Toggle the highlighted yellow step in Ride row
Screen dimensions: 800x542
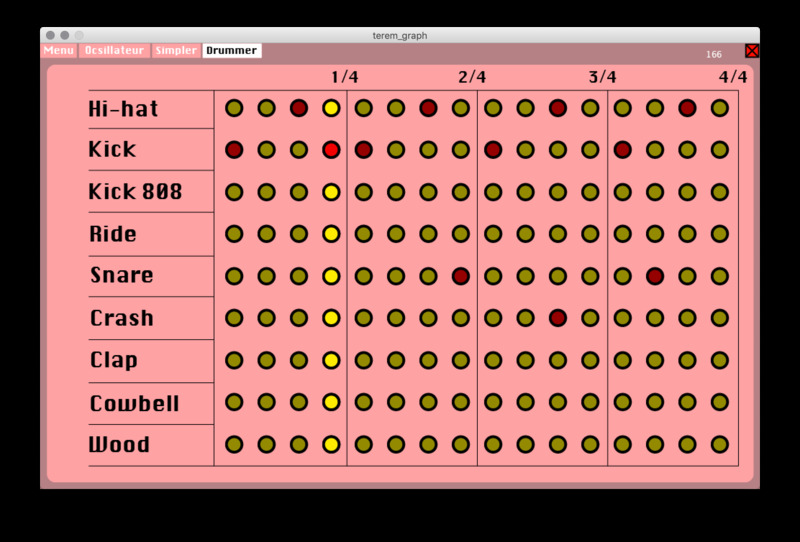coord(331,234)
